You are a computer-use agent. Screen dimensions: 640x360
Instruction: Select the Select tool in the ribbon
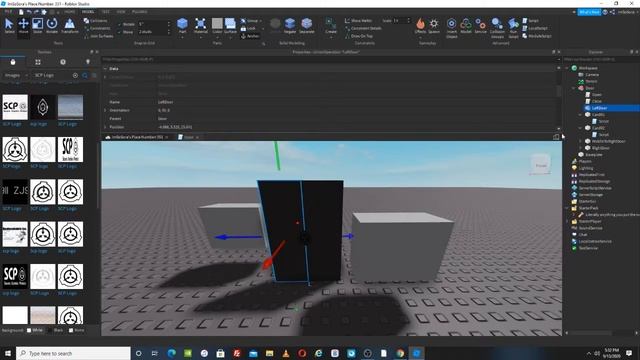pyautogui.click(x=9, y=26)
